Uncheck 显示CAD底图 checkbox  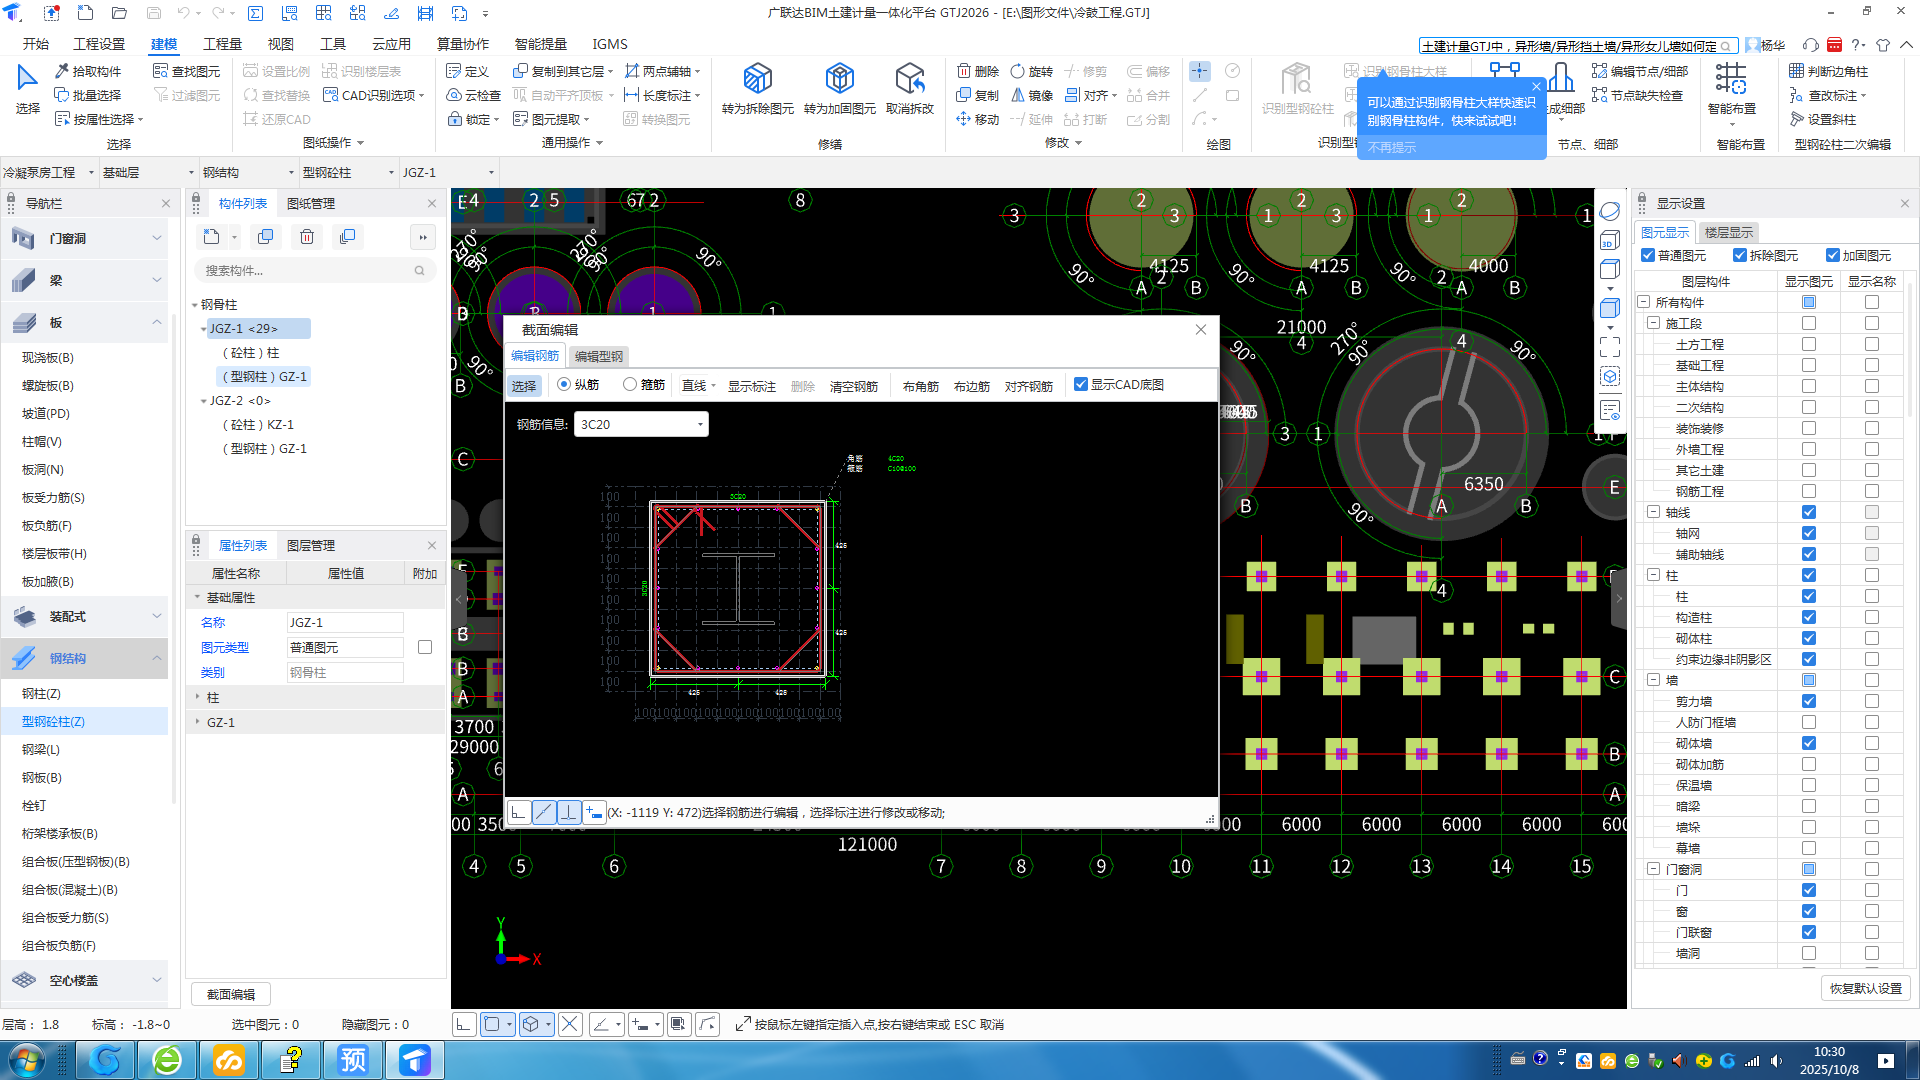(1080, 384)
